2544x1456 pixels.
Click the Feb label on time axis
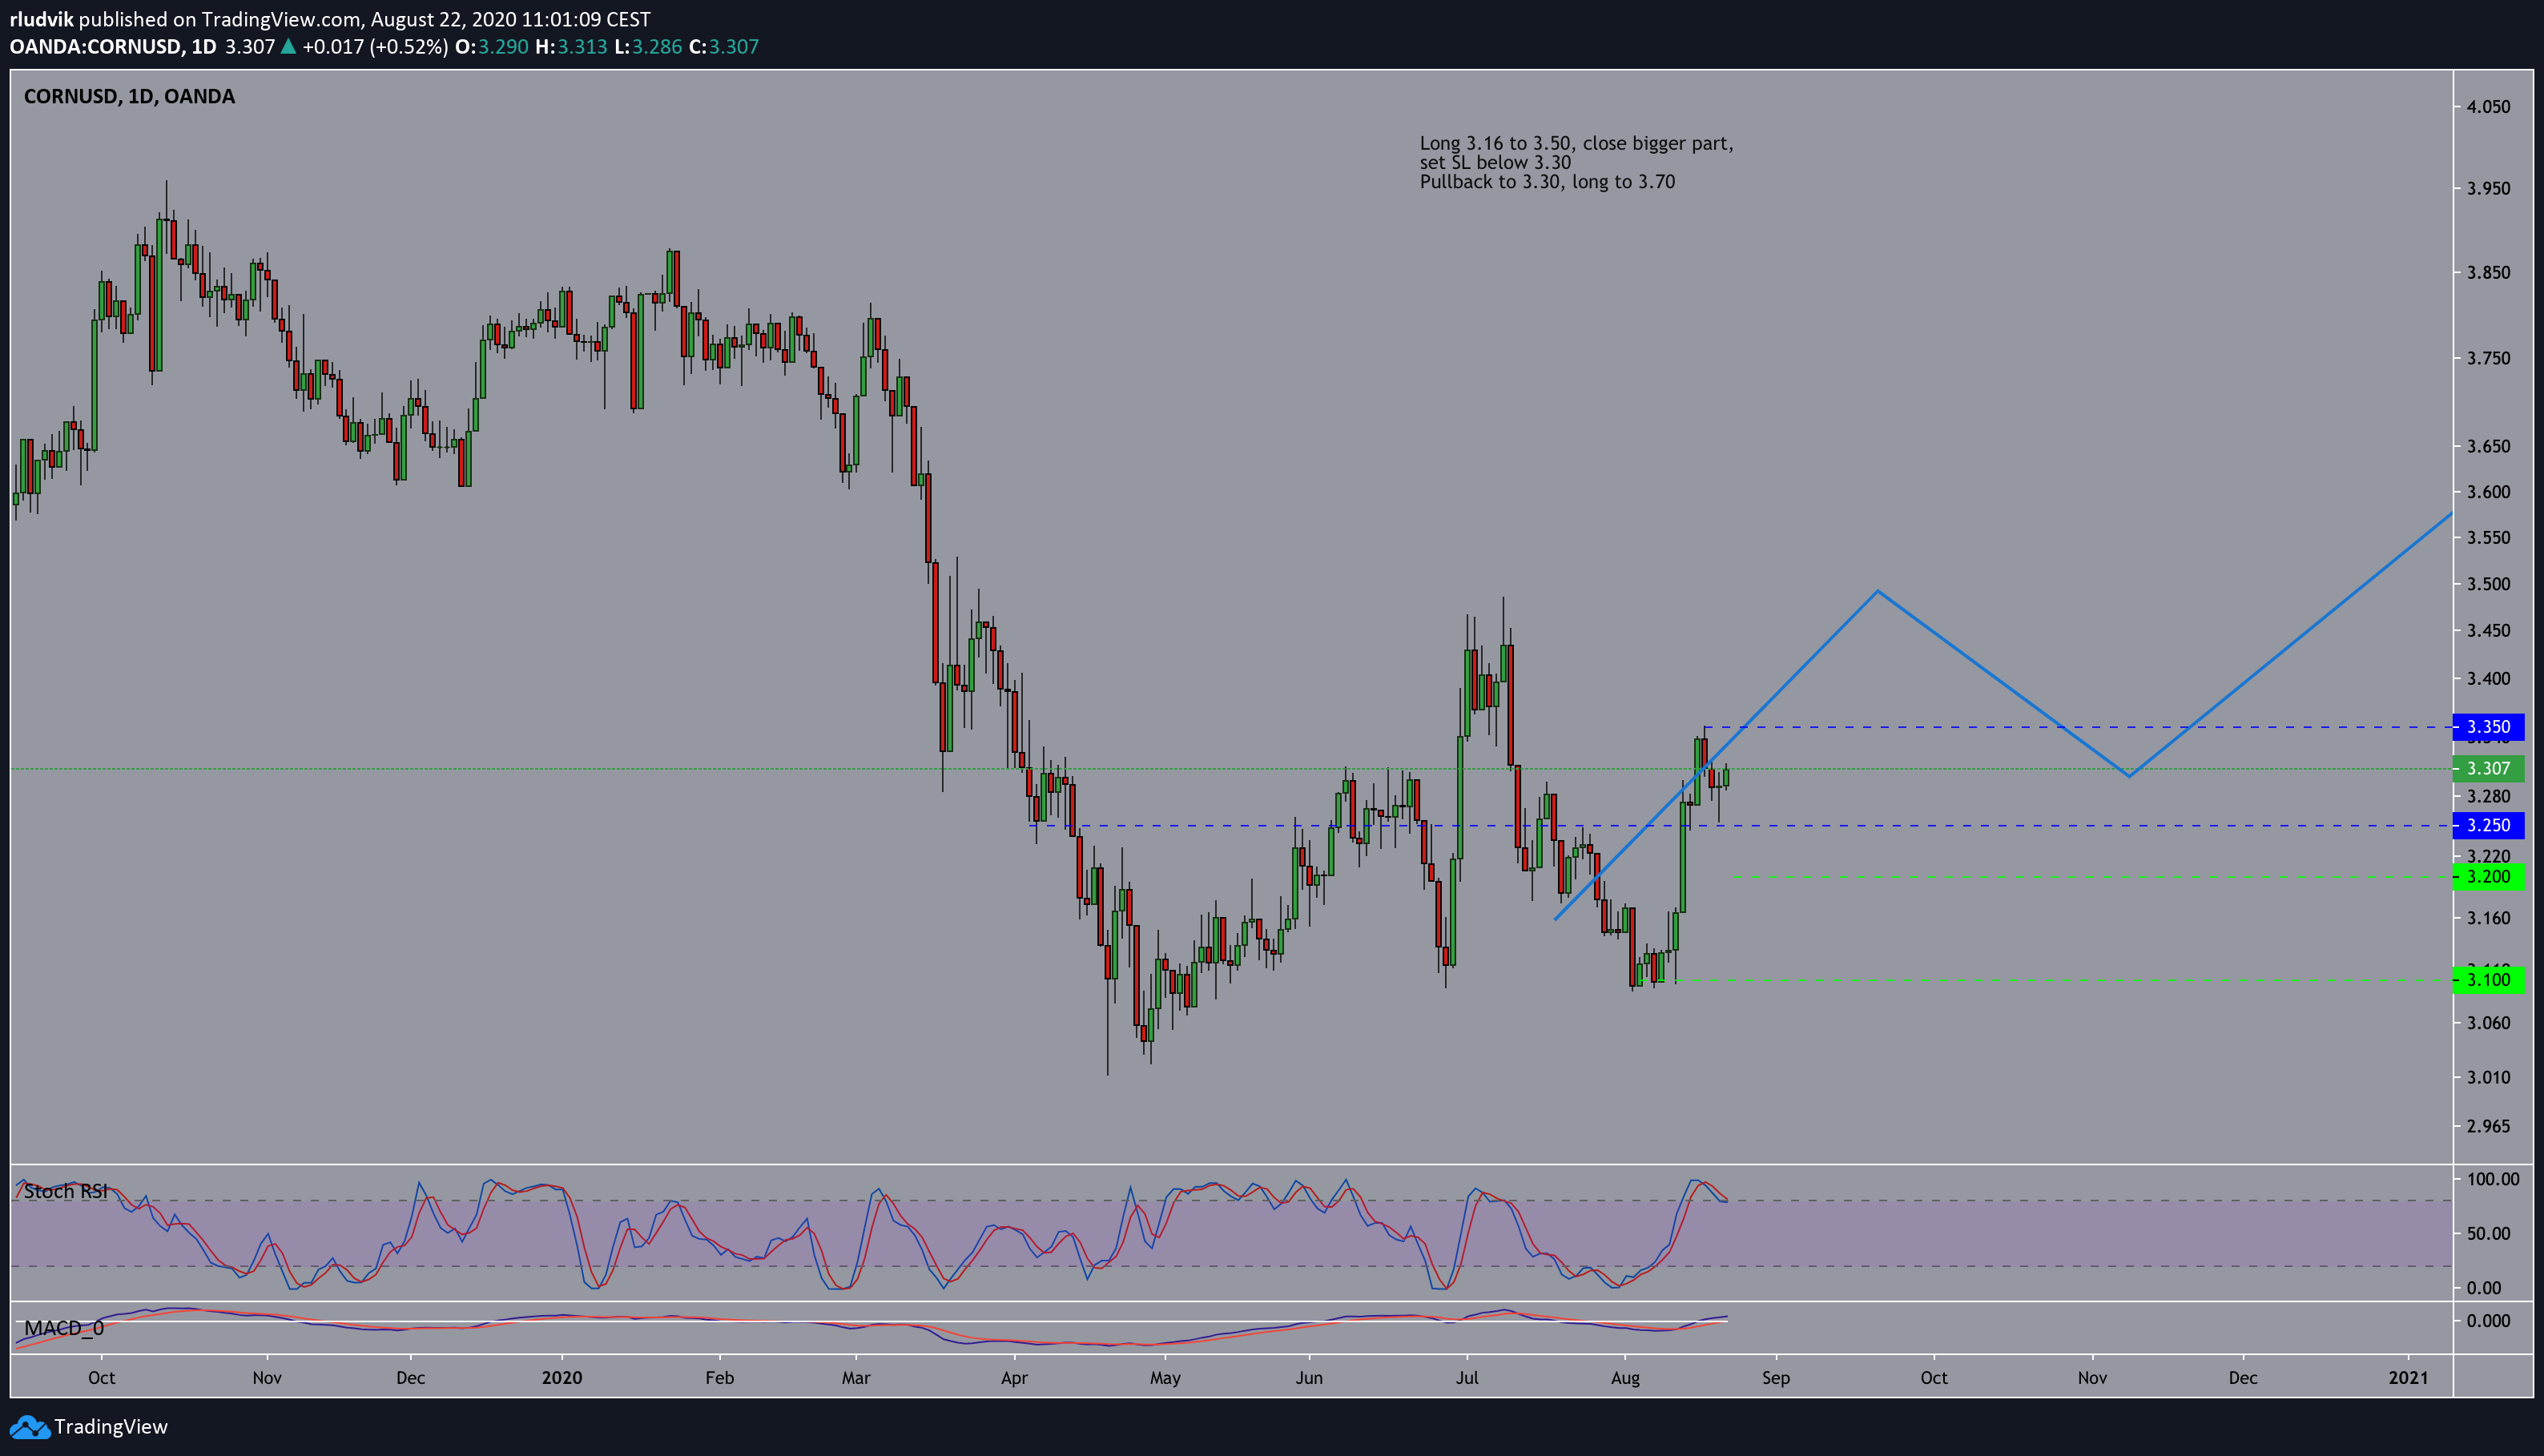[720, 1379]
